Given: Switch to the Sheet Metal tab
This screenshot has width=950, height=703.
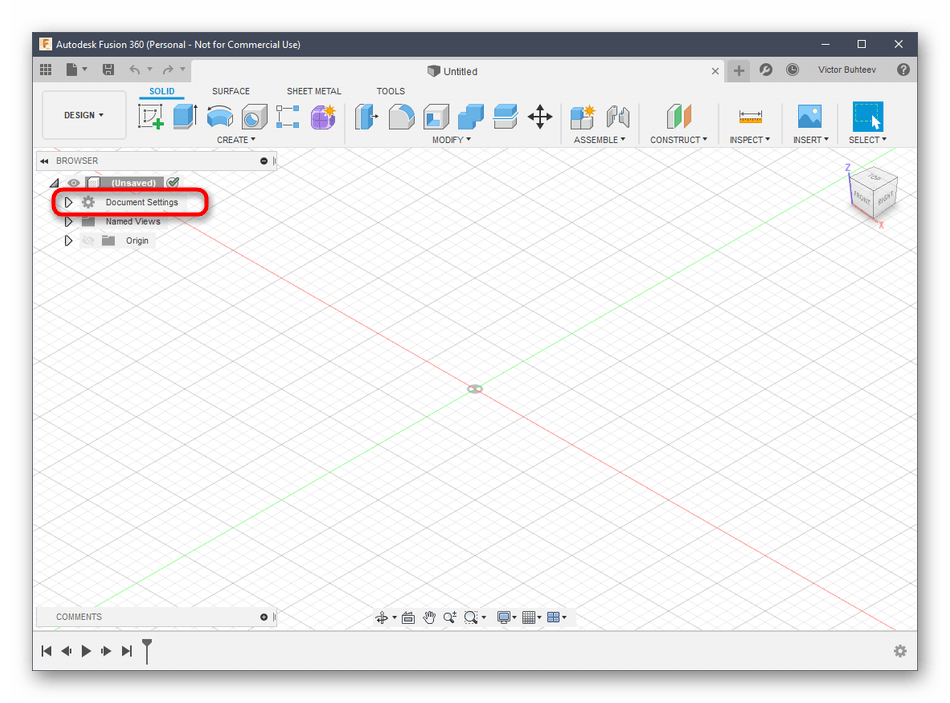Looking at the screenshot, I should click(x=314, y=91).
